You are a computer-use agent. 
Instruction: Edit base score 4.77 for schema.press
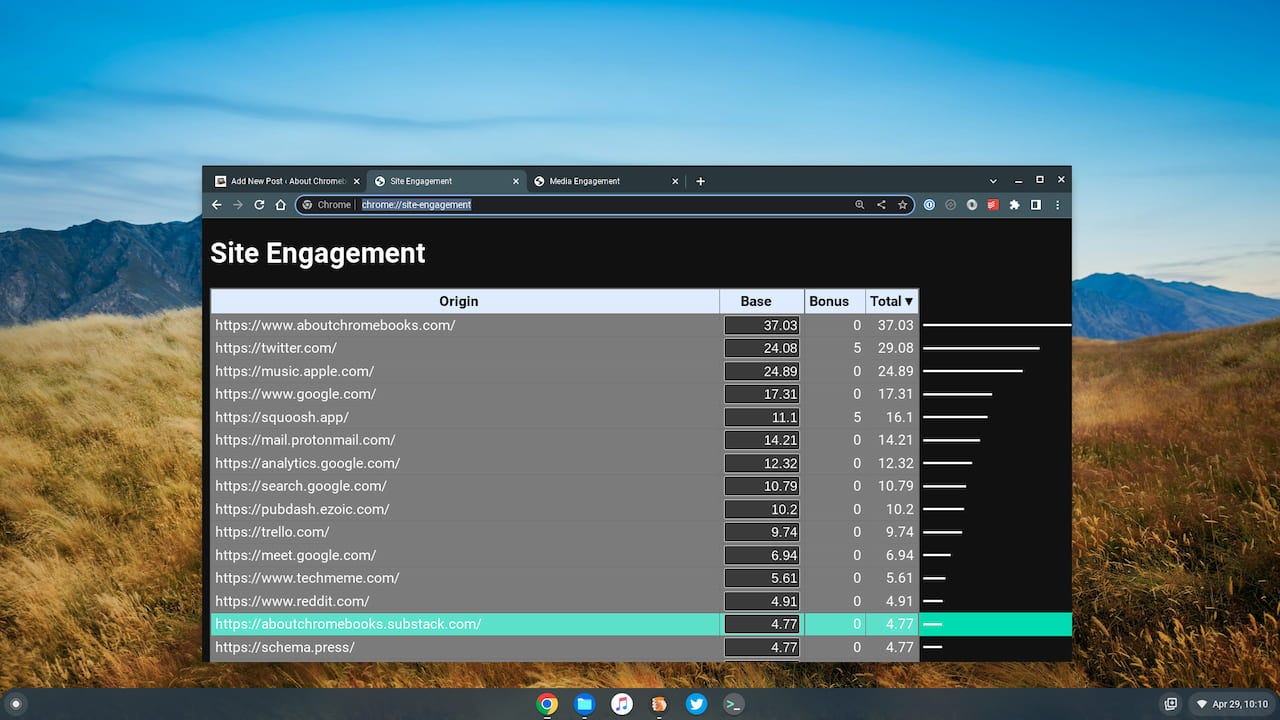click(x=762, y=647)
